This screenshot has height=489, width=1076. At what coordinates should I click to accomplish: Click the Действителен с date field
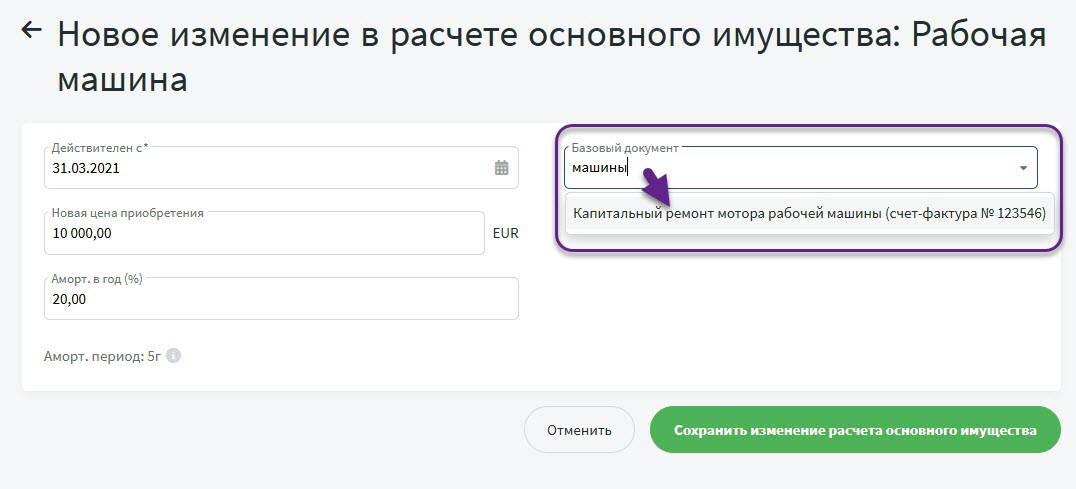coord(270,168)
